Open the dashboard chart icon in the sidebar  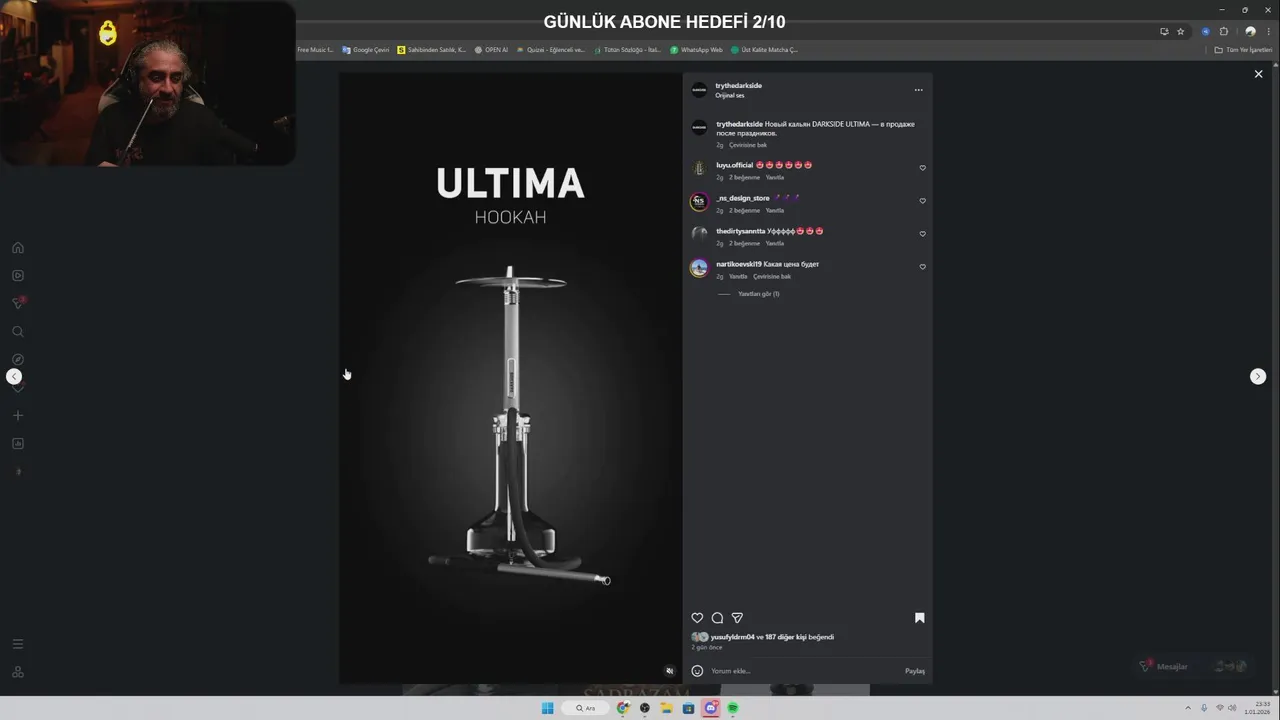click(17, 443)
